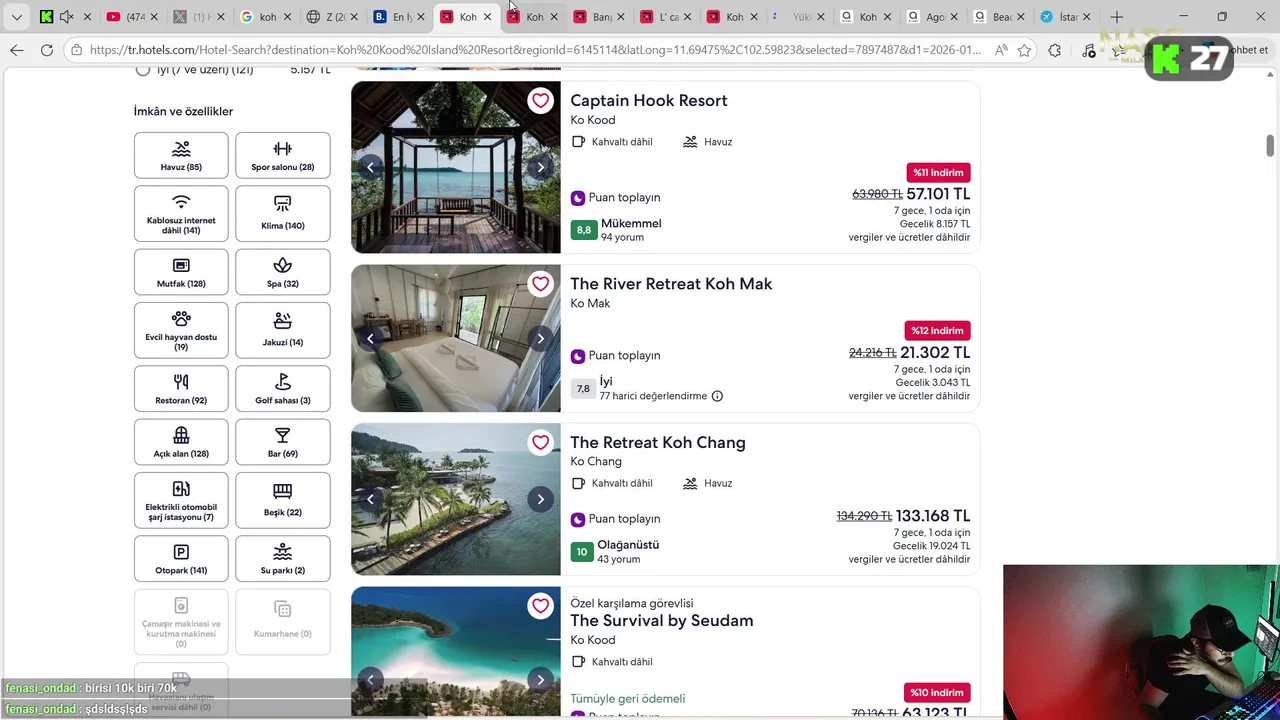Select Mutfak (128) filter
The width and height of the screenshot is (1280, 720).
pyautogui.click(x=181, y=272)
